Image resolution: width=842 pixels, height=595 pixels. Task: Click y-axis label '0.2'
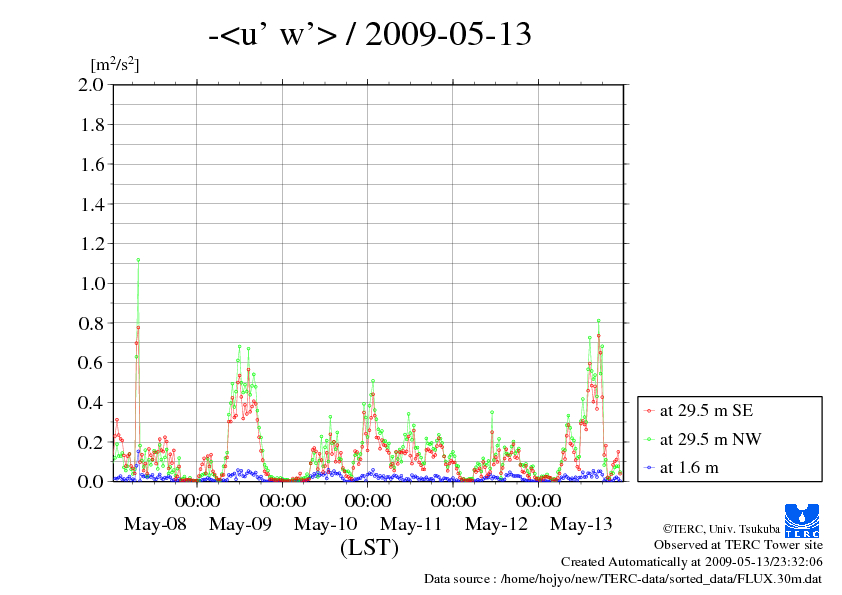tap(91, 442)
